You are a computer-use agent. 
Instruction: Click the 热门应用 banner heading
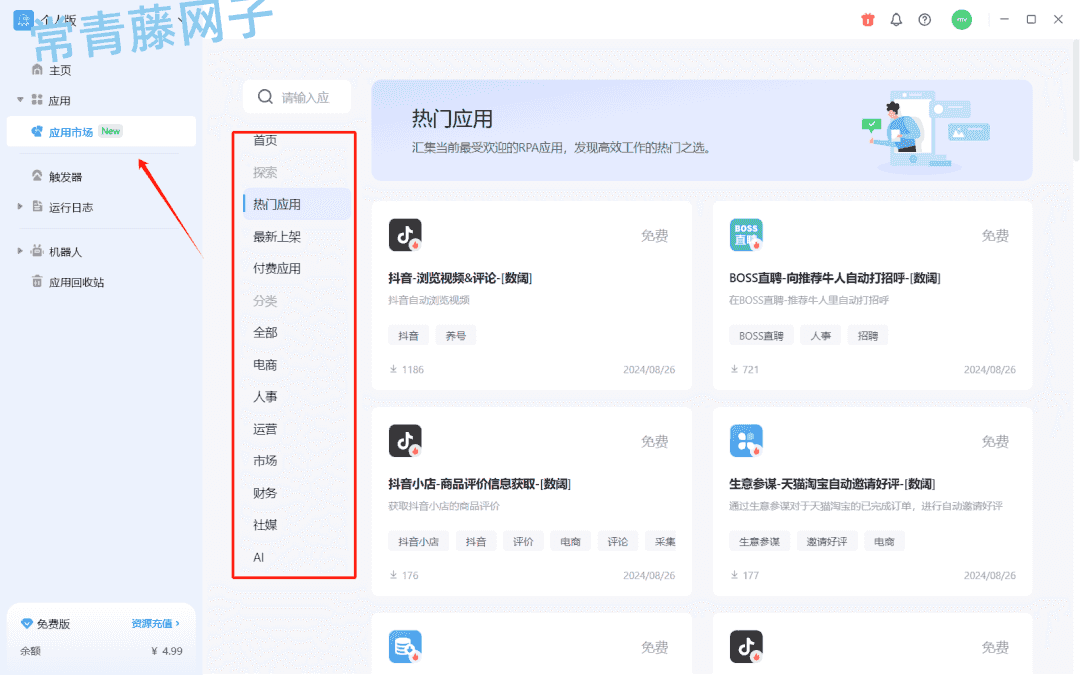452,119
